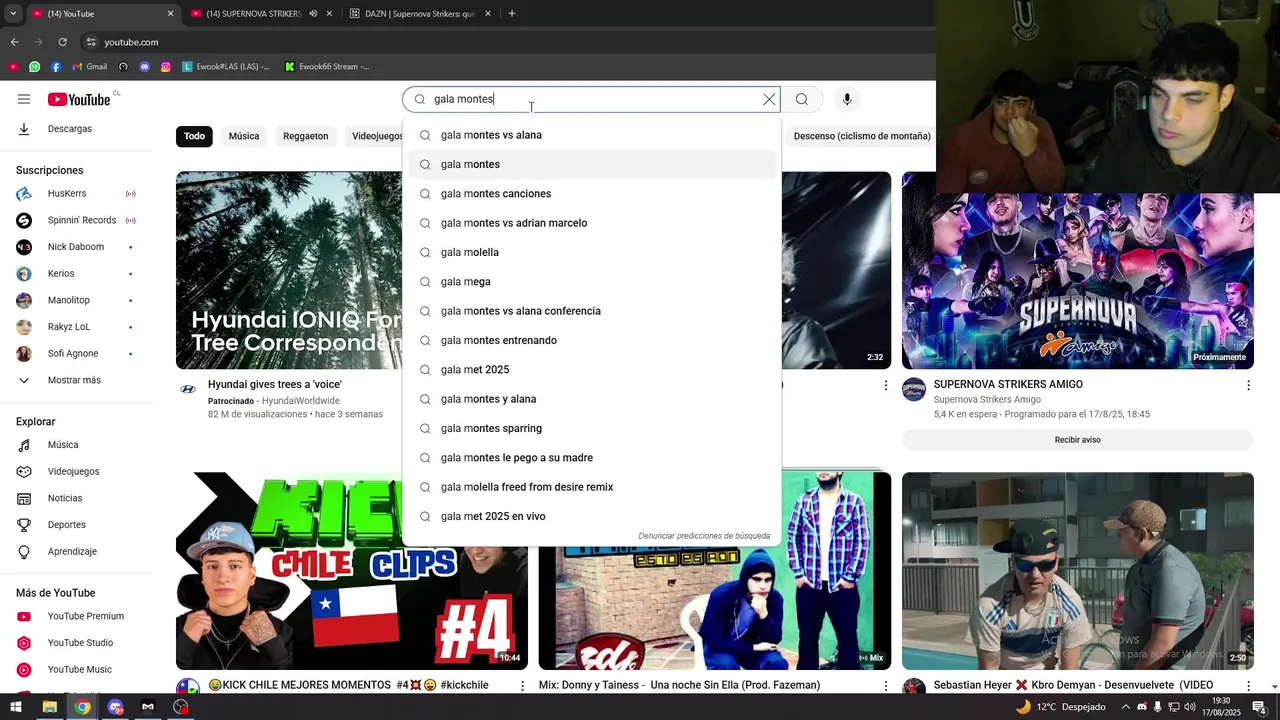Viewport: 1280px width, 720px height.
Task: Open the tab search dropdown arrow
Action: (13, 14)
